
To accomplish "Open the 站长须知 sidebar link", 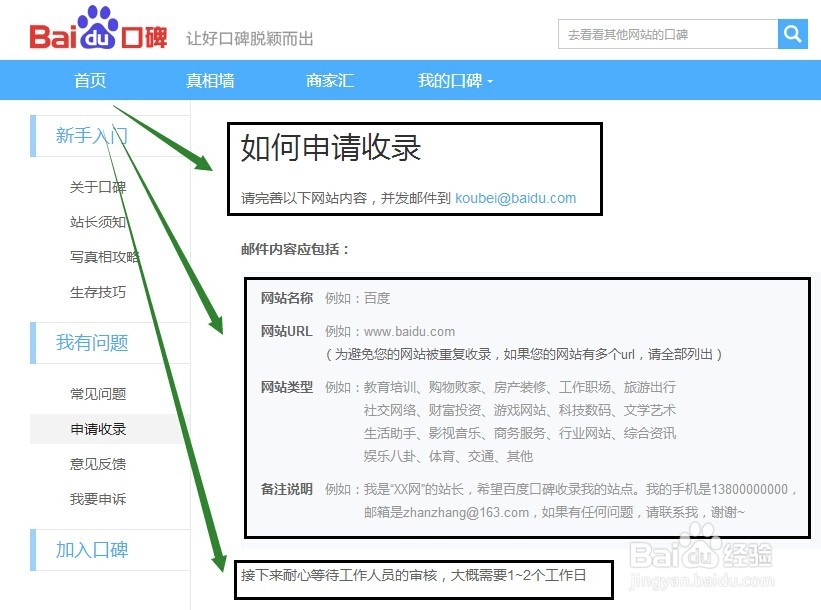I will tap(98, 222).
